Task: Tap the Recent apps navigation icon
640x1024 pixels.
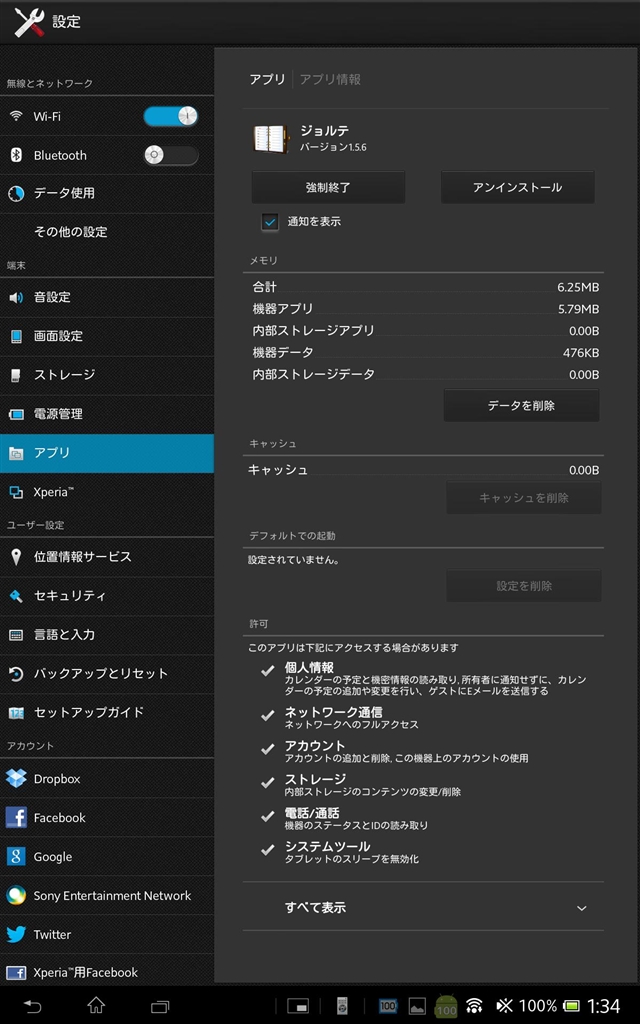Action: (x=160, y=1006)
